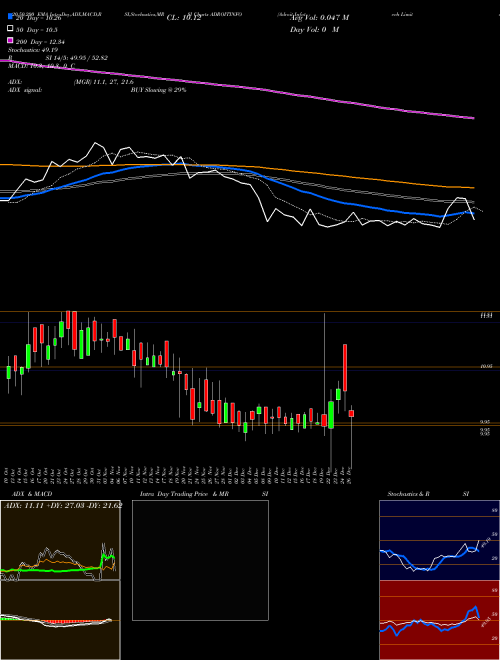
Task: Click the 'ADX: 11.11 +DY: 27.03 -DY: 21.62' readout
Action: [x=63, y=505]
